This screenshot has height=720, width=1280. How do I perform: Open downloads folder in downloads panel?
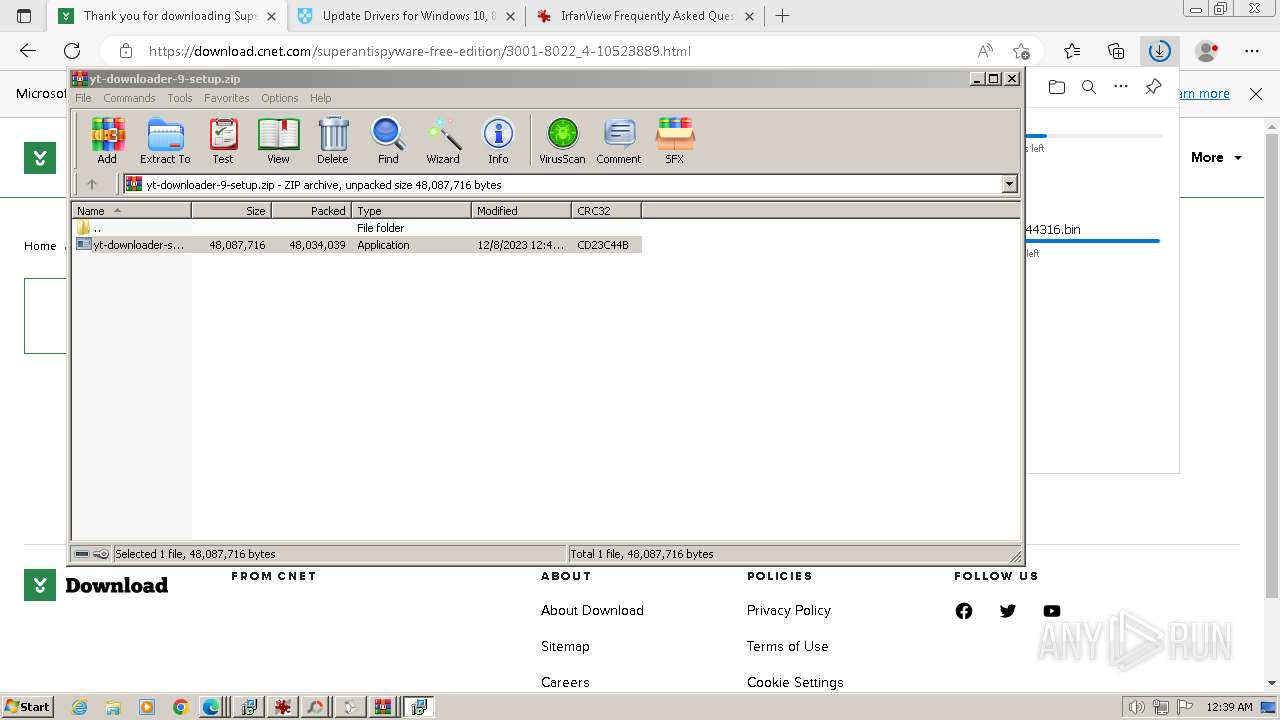pos(1057,87)
